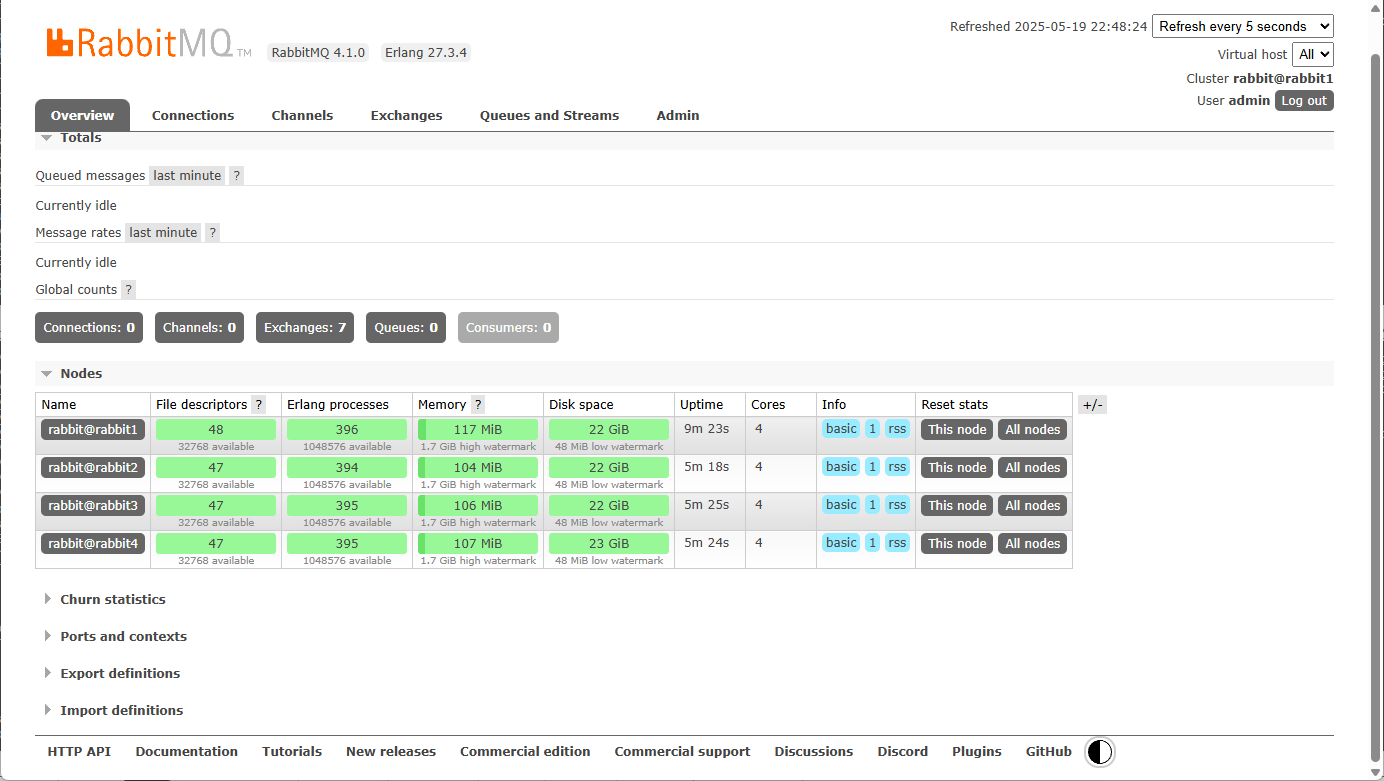Expand Ports and contexts section
This screenshot has width=1384, height=781.
123,636
